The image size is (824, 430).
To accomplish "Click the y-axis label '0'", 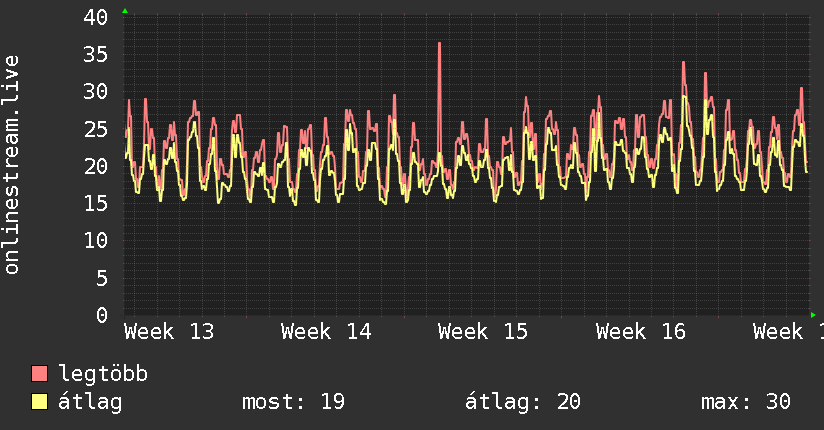I will [102, 315].
